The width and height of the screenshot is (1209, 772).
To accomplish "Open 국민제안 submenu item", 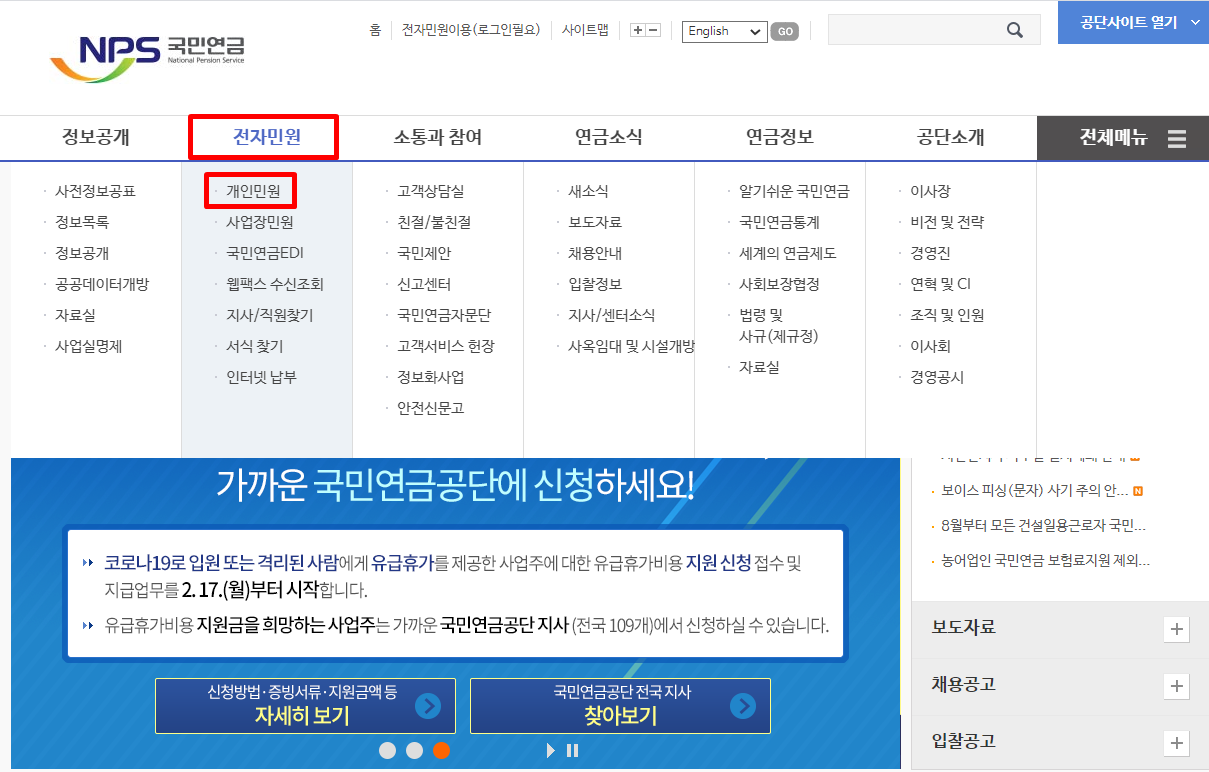I will coord(424,253).
